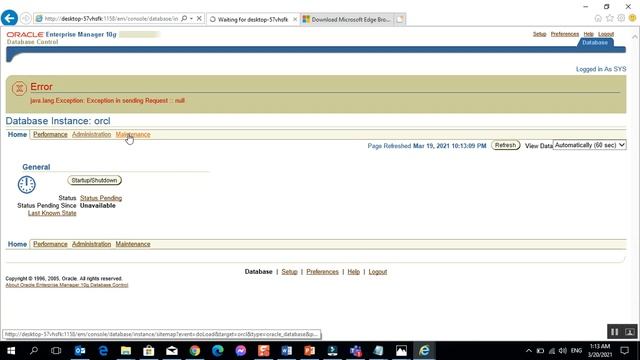Screen dimensions: 640x360
Task: Open PowerPoint from the taskbar
Action: [x=309, y=351]
